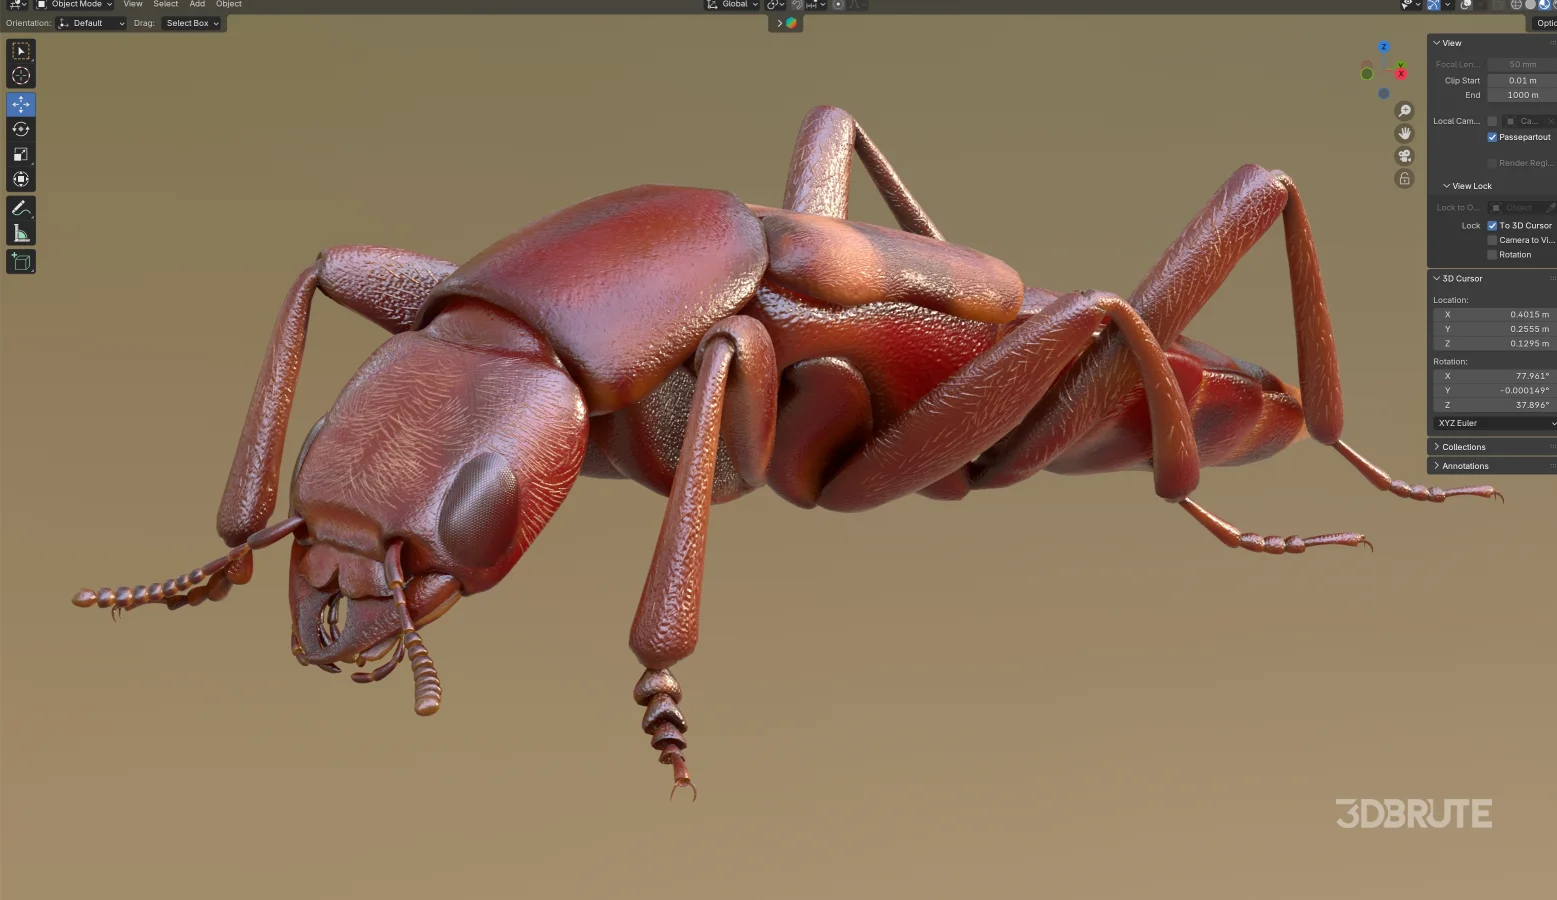Viewport: 1557px width, 900px height.
Task: Open the Orientation Default dropdown
Action: coord(91,23)
